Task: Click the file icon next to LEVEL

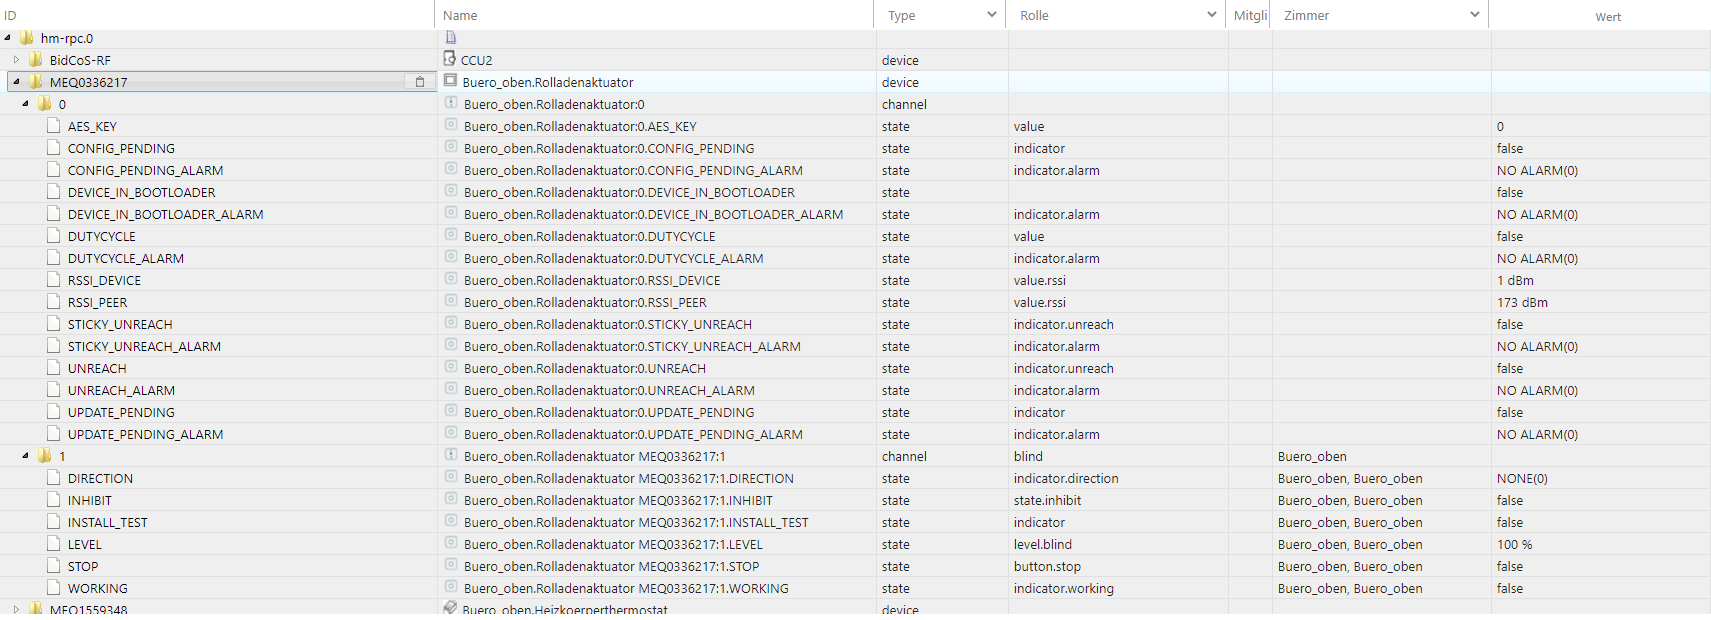Action: (54, 544)
